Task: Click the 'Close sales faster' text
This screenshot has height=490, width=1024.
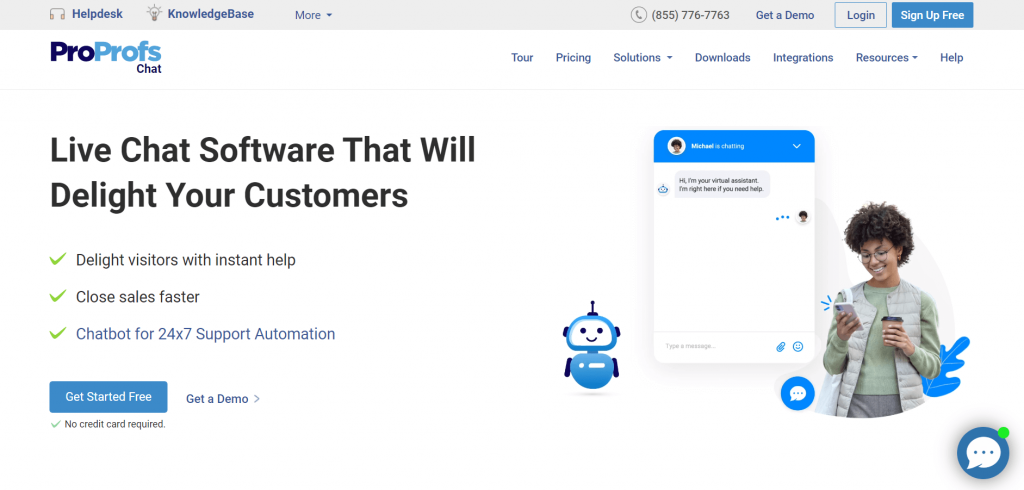Action: point(138,297)
